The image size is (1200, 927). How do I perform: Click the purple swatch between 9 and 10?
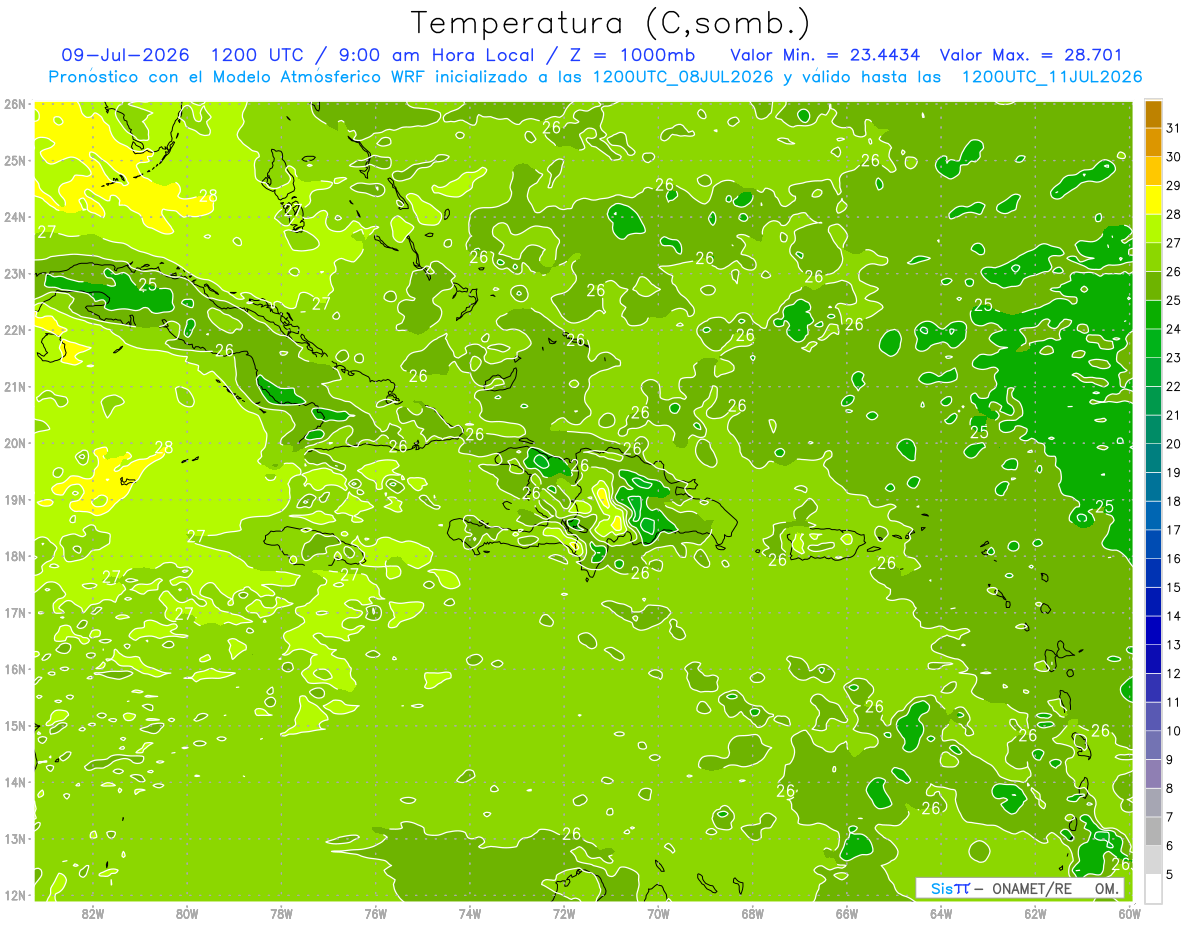1153,745
